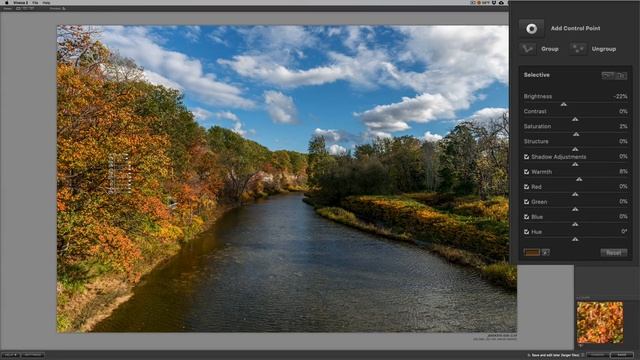The width and height of the screenshot is (640, 360).
Task: Click the Selective panel heading
Action: 536,75
